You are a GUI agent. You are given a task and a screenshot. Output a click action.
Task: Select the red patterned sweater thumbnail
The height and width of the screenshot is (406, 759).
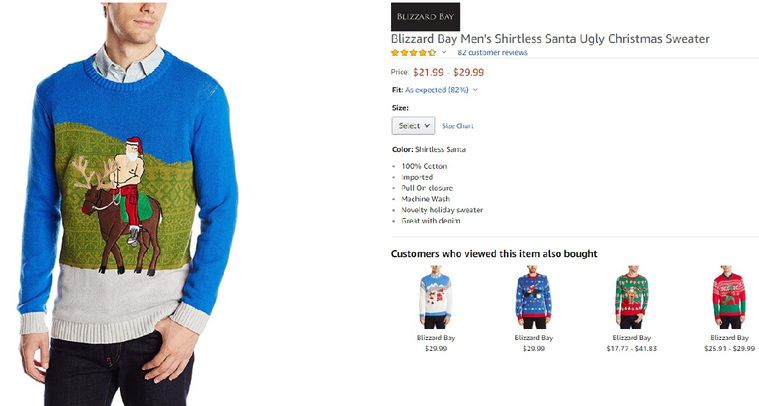click(x=729, y=297)
